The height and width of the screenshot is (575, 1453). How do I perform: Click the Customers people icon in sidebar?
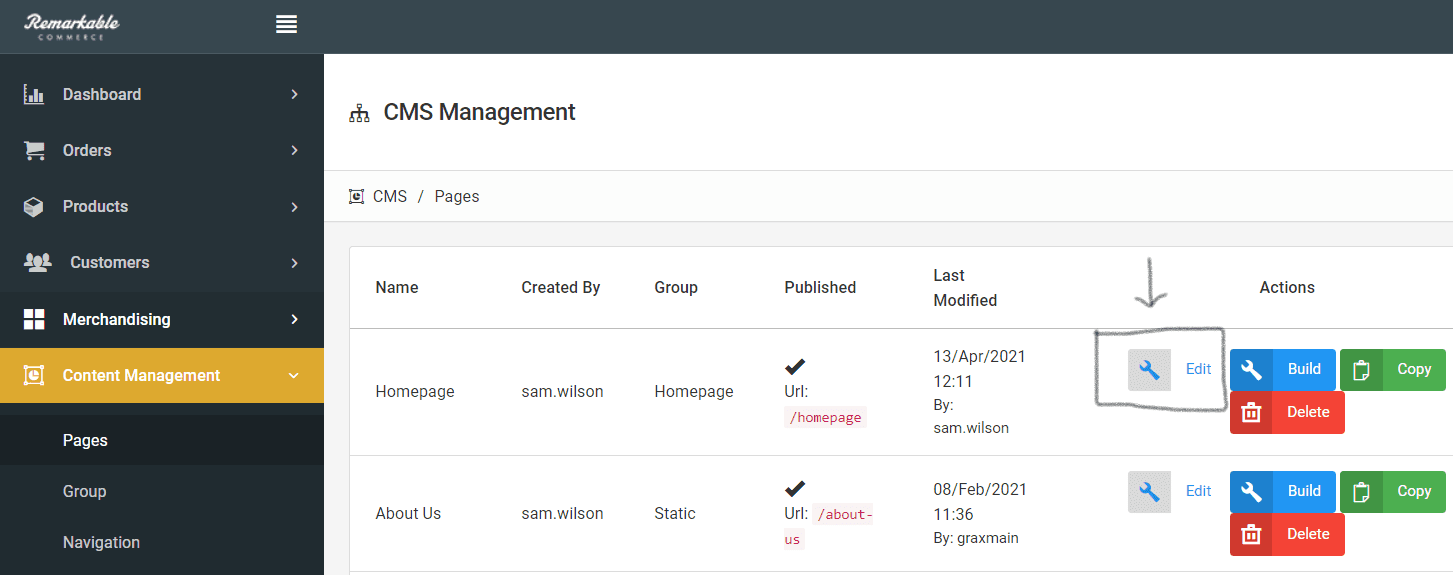[x=37, y=263]
